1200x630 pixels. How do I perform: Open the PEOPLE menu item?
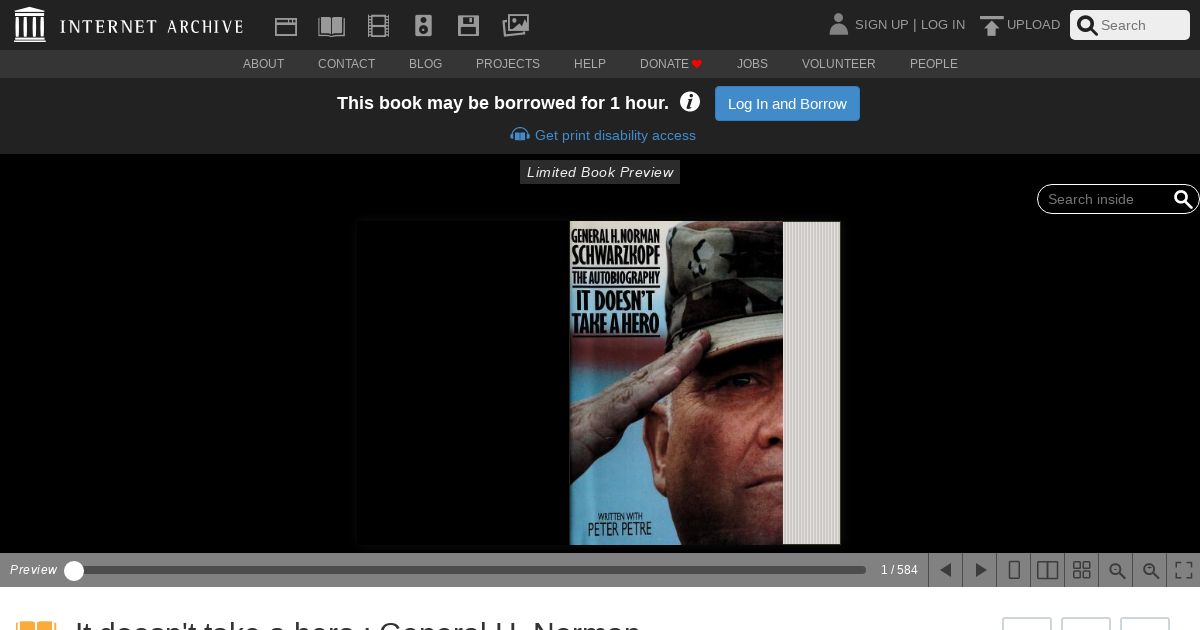tap(934, 64)
